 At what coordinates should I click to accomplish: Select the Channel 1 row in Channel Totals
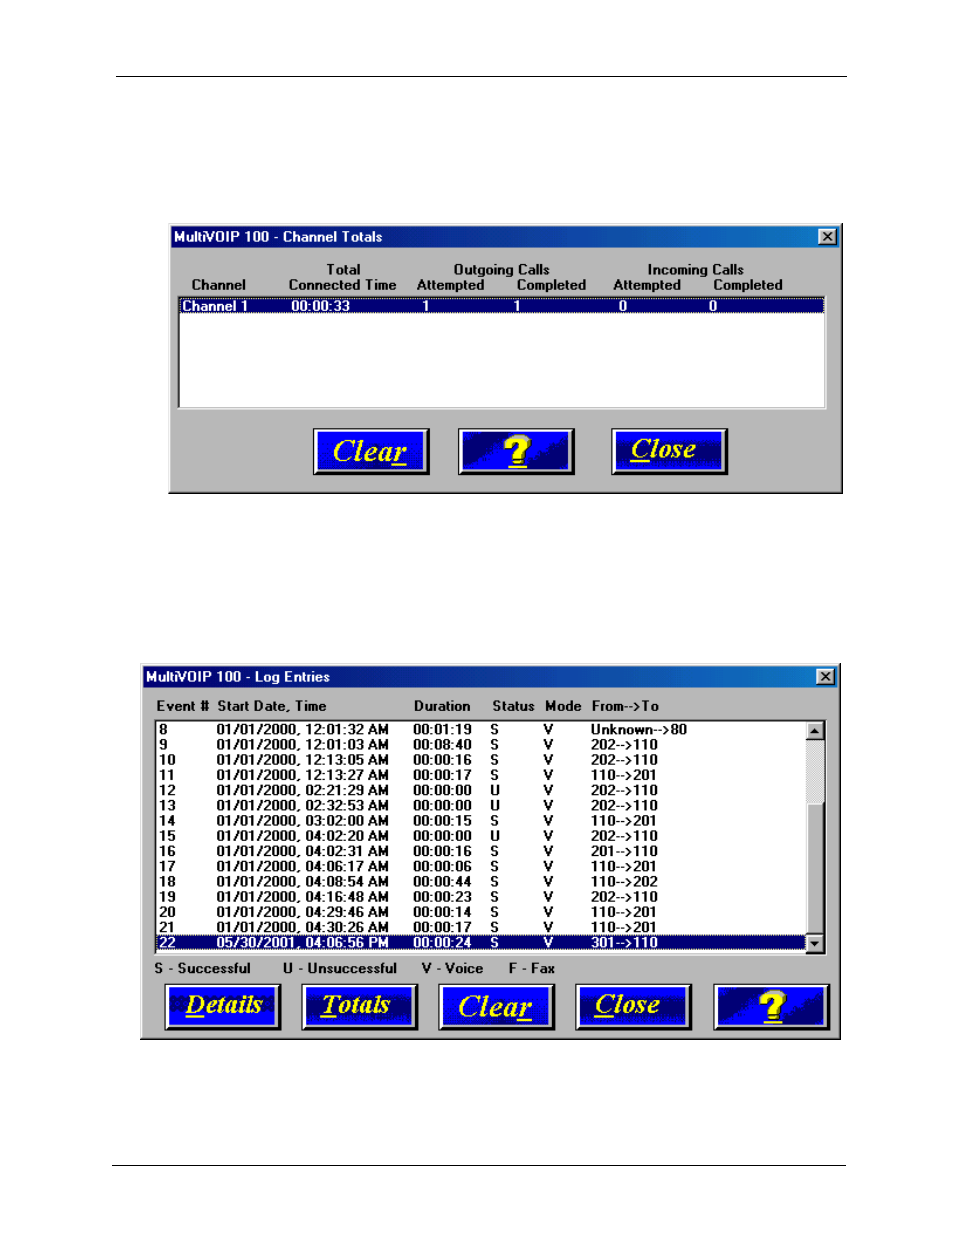tap(502, 306)
